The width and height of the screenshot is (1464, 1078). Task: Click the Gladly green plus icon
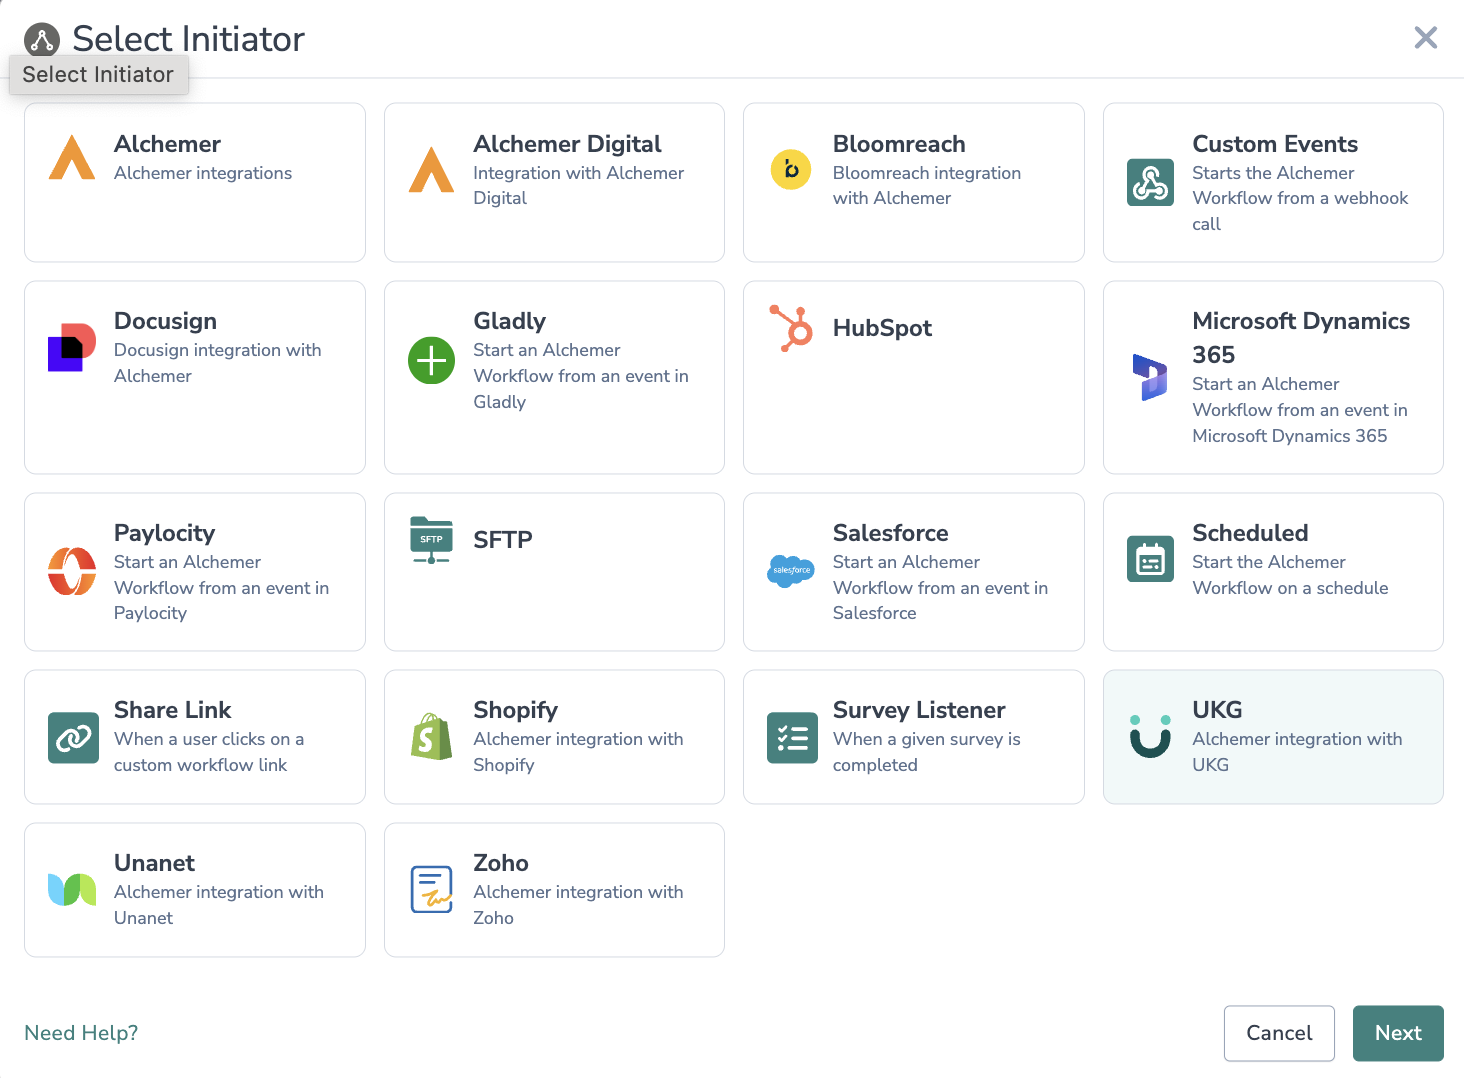(x=432, y=360)
